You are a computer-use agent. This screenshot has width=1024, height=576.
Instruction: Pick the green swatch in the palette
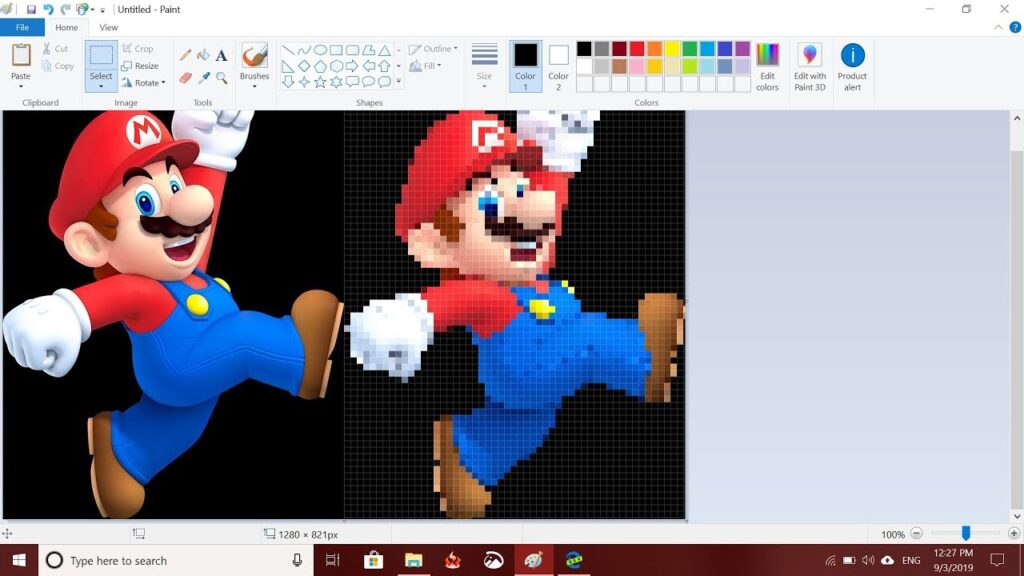[x=690, y=49]
